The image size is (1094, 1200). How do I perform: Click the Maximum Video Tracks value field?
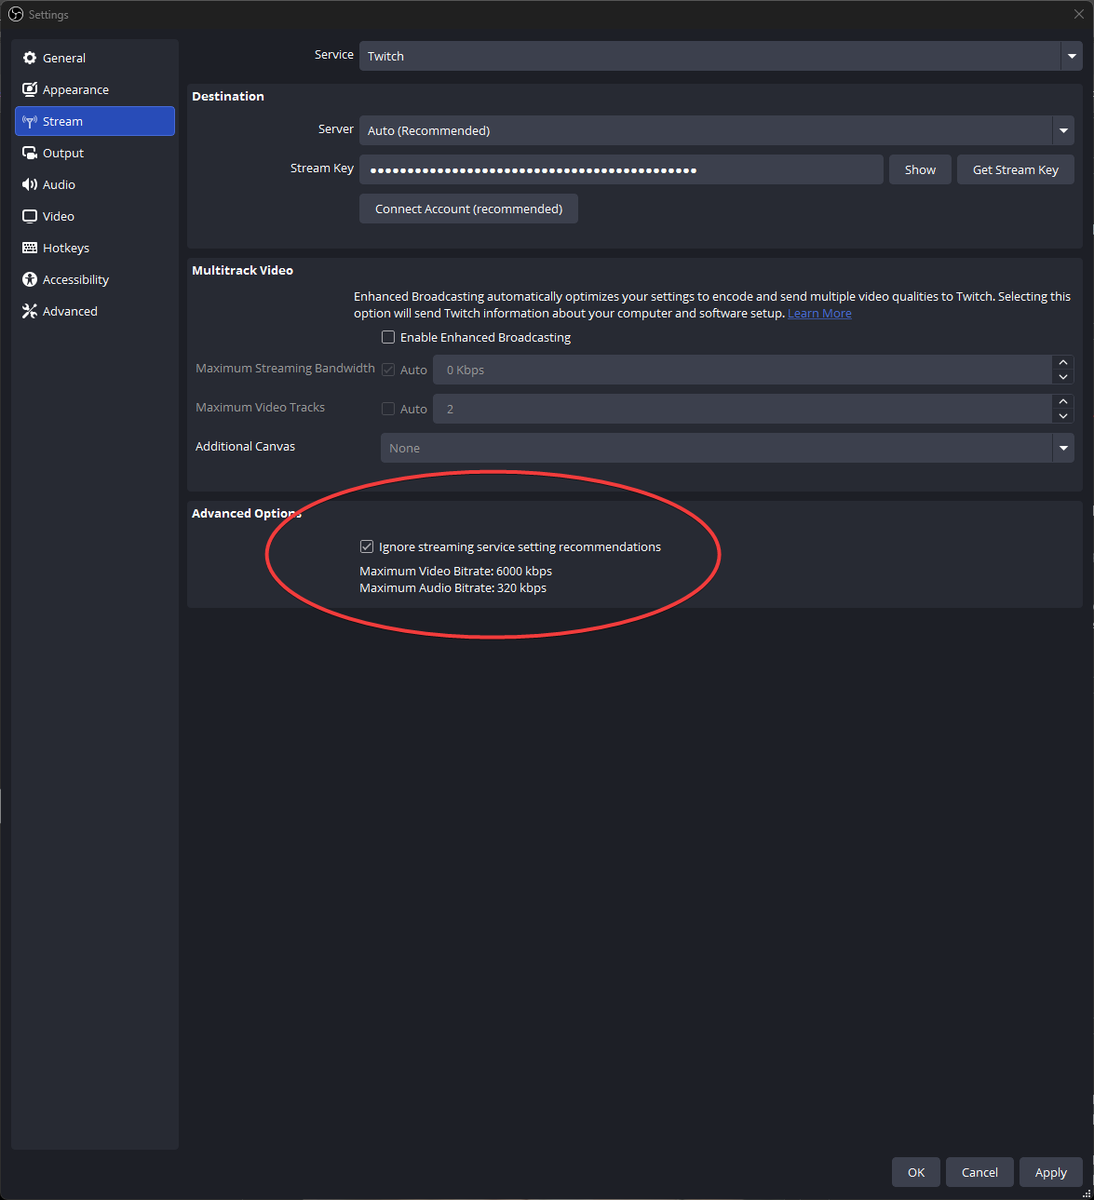click(x=742, y=409)
